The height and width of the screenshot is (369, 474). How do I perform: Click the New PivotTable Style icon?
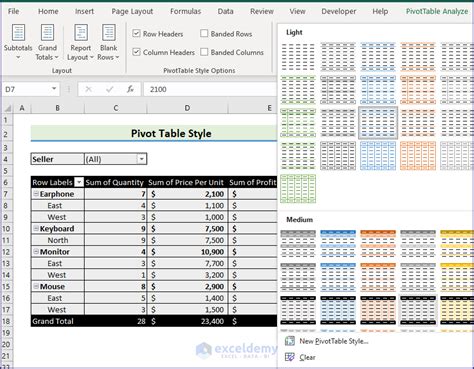290,341
